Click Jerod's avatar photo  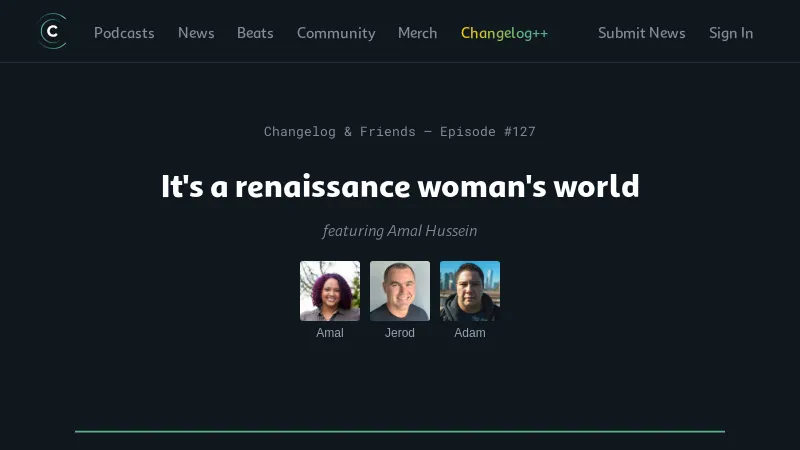[x=400, y=291]
